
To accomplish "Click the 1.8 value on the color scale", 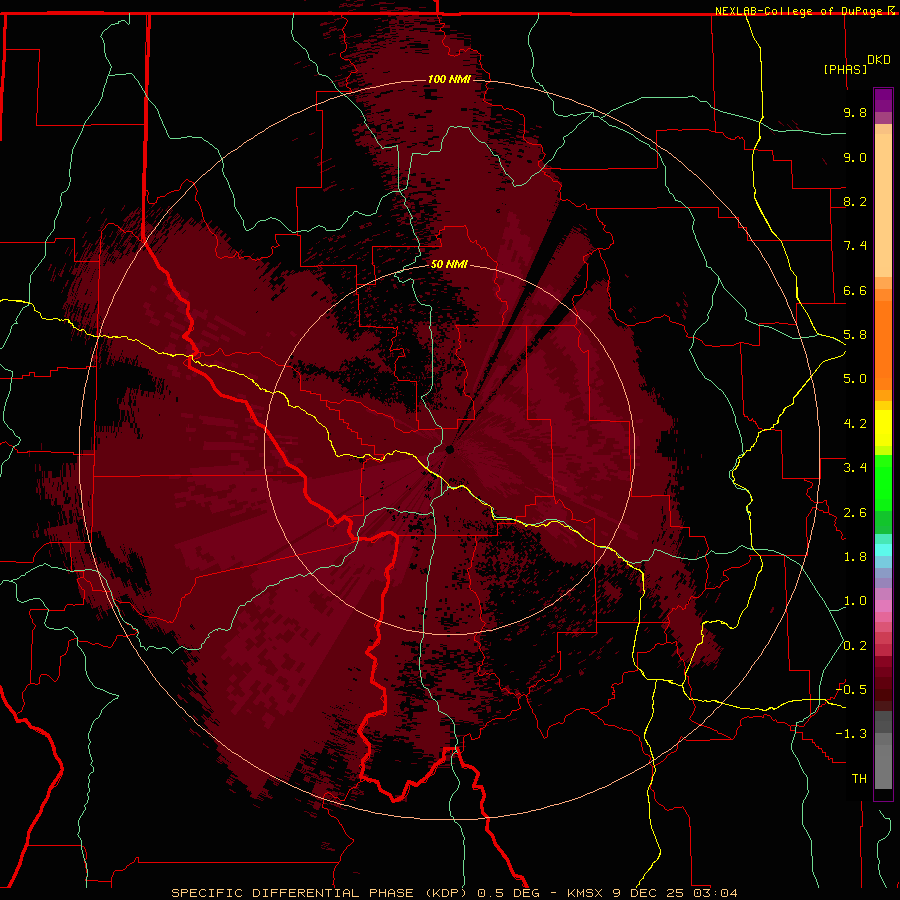I will 855,557.
